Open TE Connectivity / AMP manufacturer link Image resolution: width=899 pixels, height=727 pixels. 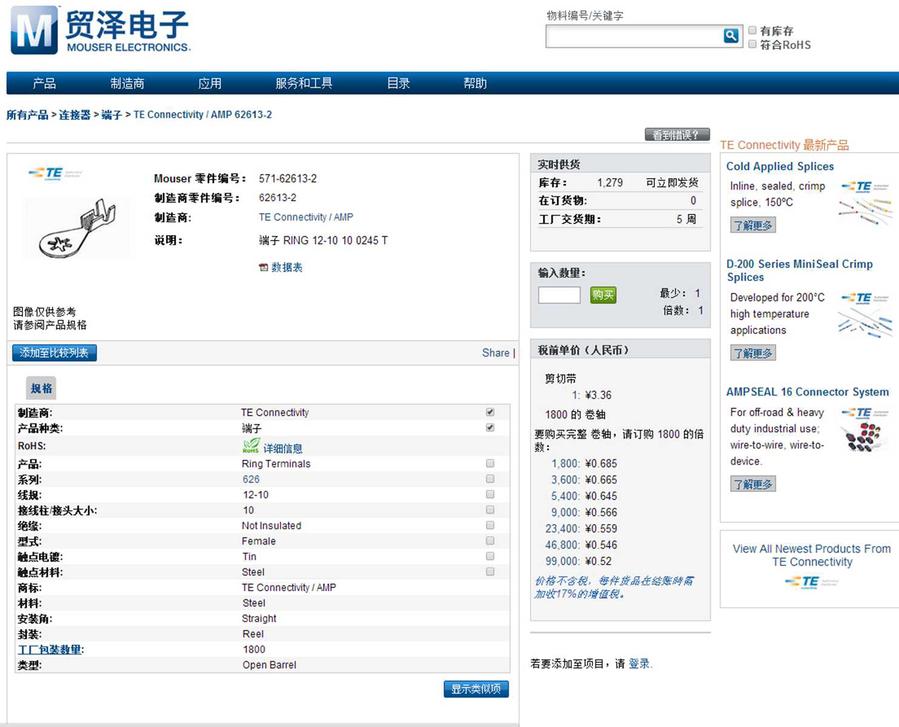pos(306,217)
